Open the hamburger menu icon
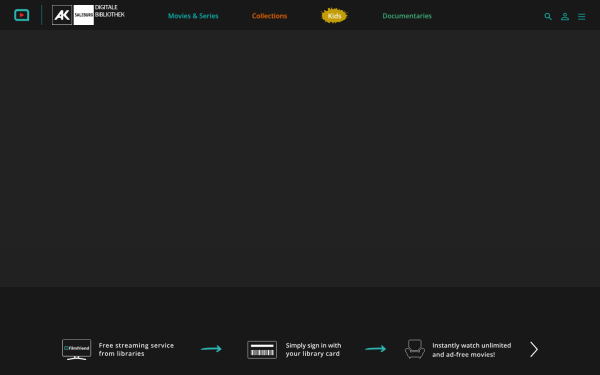The image size is (600, 375). (582, 16)
